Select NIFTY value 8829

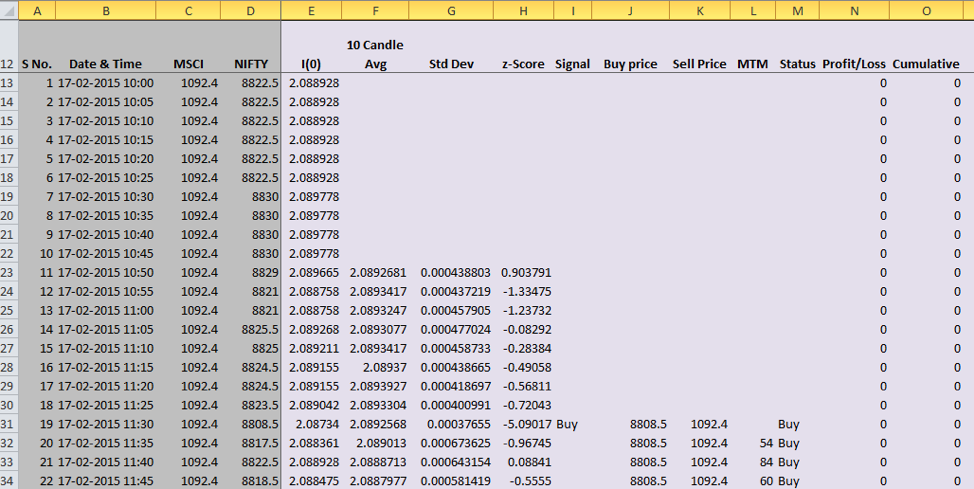point(251,272)
